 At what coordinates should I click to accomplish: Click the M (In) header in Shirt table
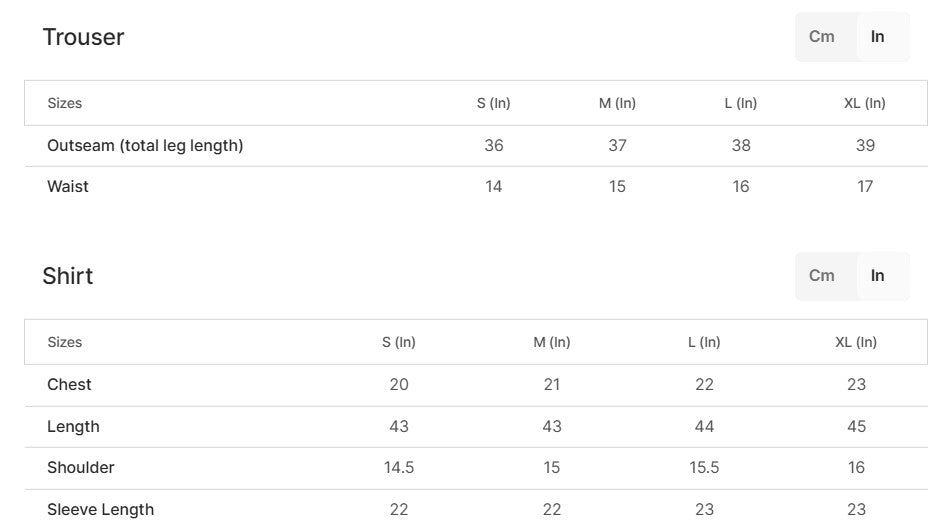pos(552,342)
